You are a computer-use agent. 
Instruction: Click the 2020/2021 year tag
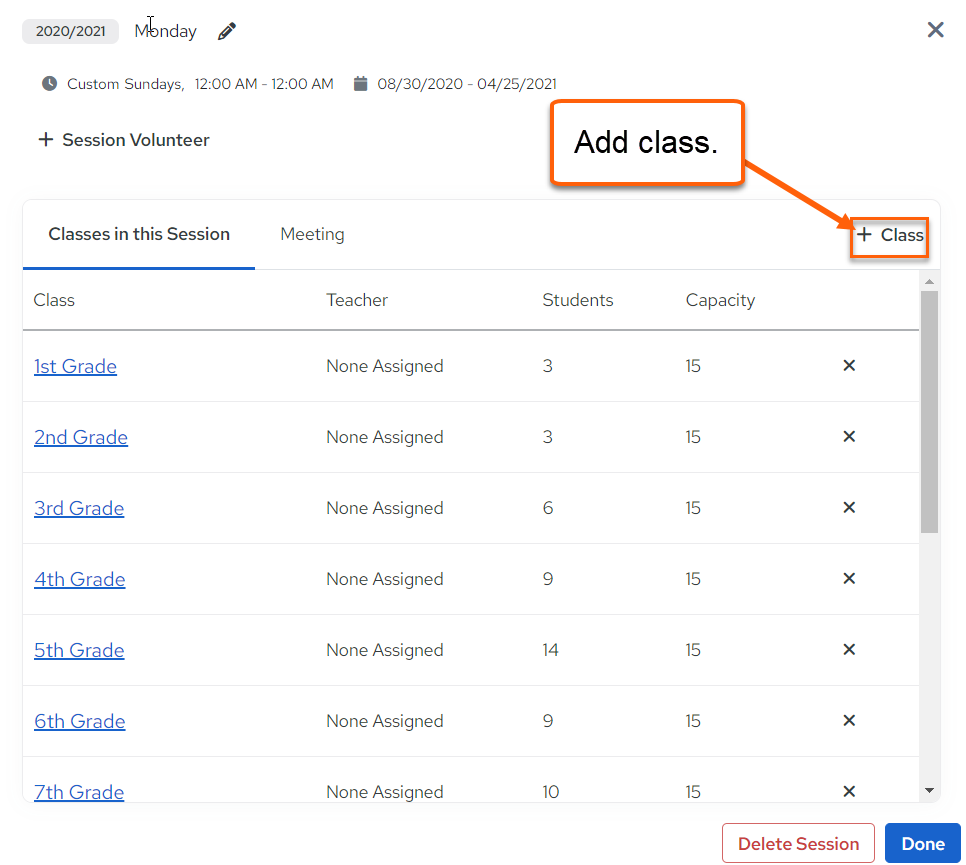70,31
